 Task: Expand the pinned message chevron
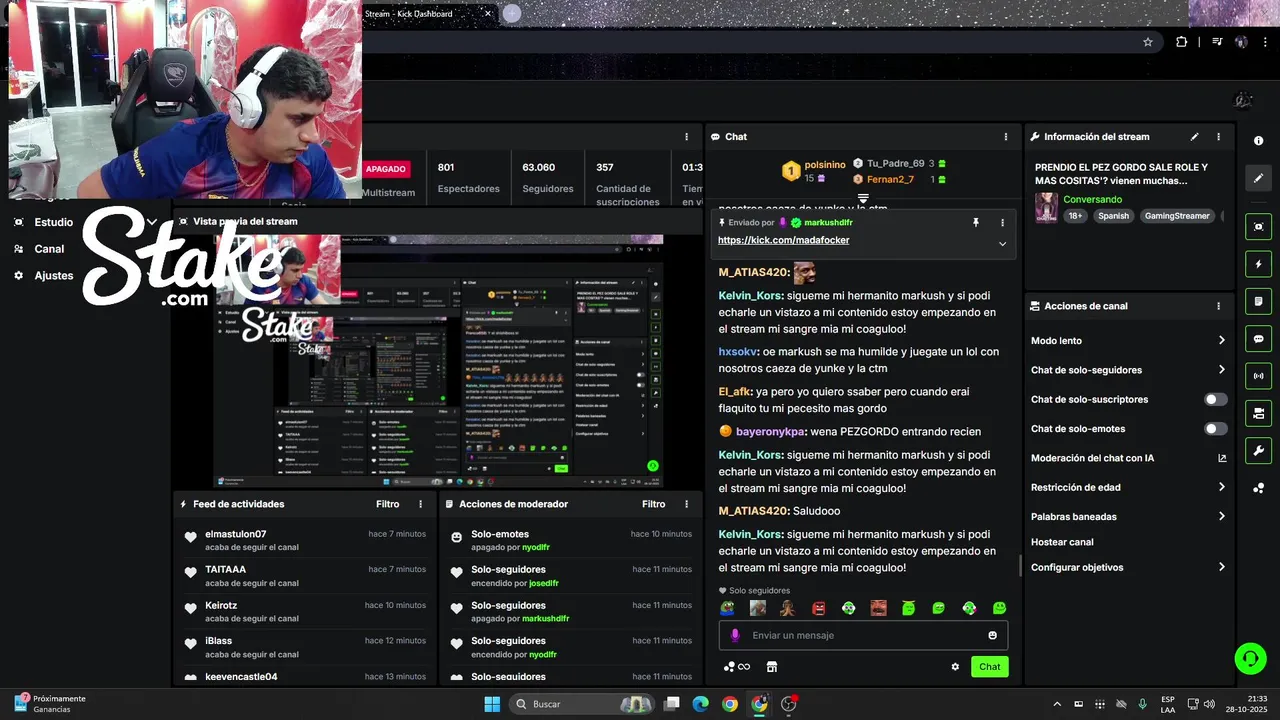click(1002, 243)
